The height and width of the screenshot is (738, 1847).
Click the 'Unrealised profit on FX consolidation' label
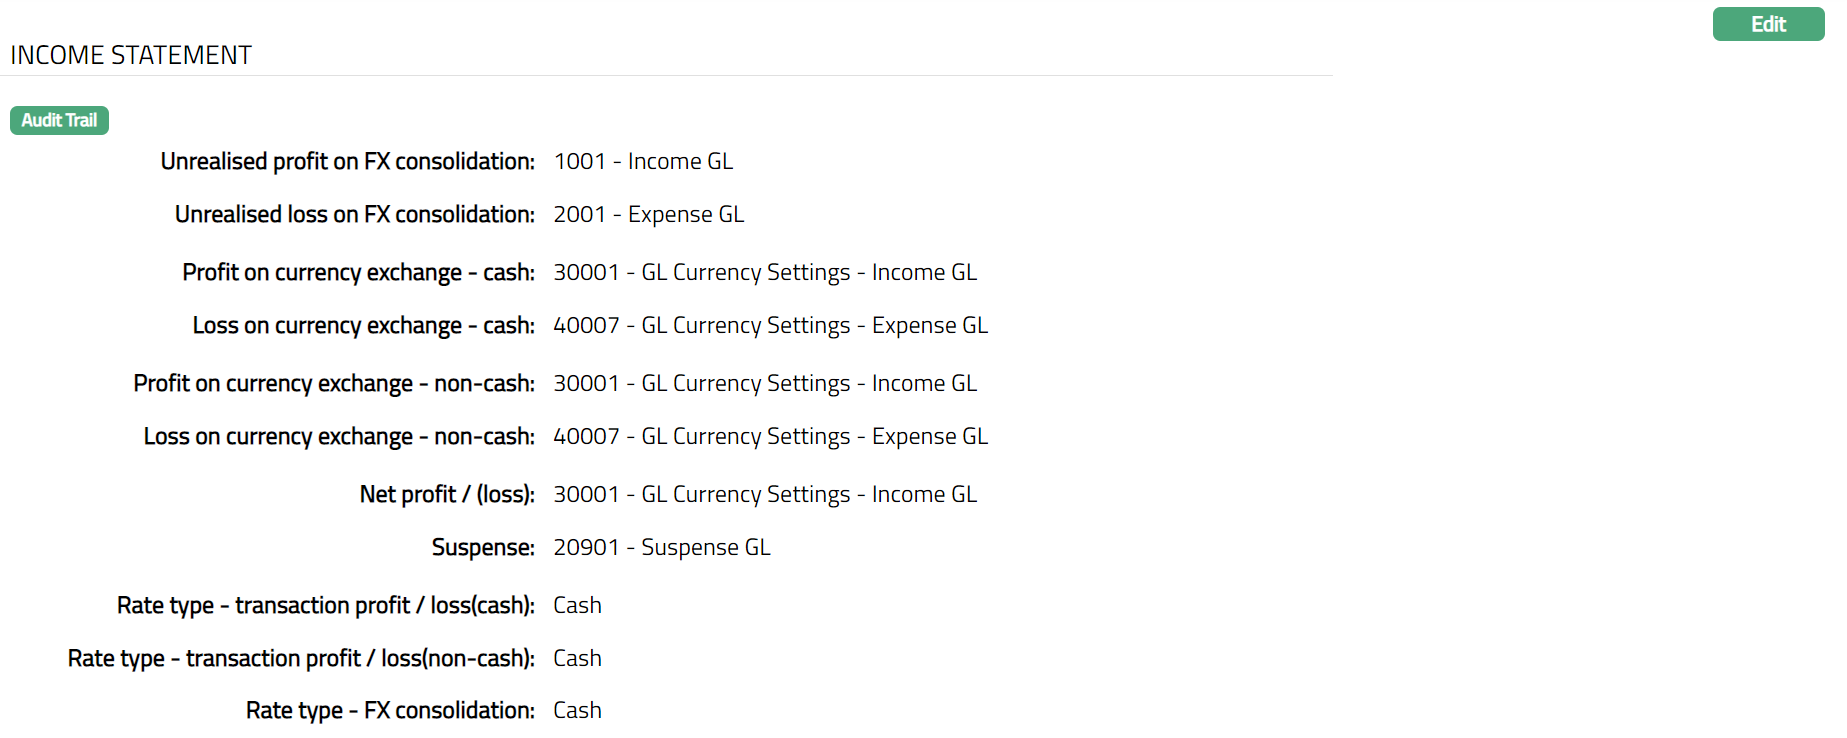(347, 162)
